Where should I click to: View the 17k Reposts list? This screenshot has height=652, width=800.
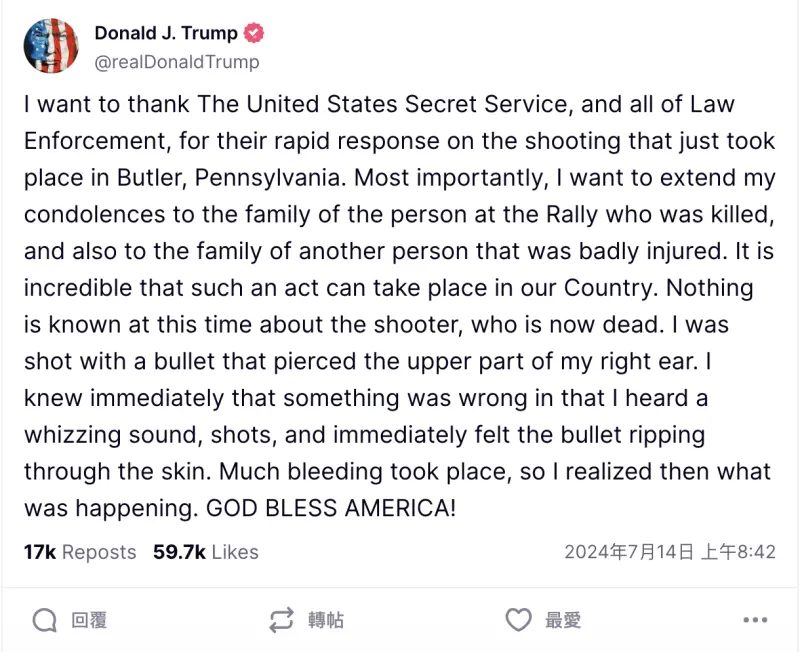point(80,552)
